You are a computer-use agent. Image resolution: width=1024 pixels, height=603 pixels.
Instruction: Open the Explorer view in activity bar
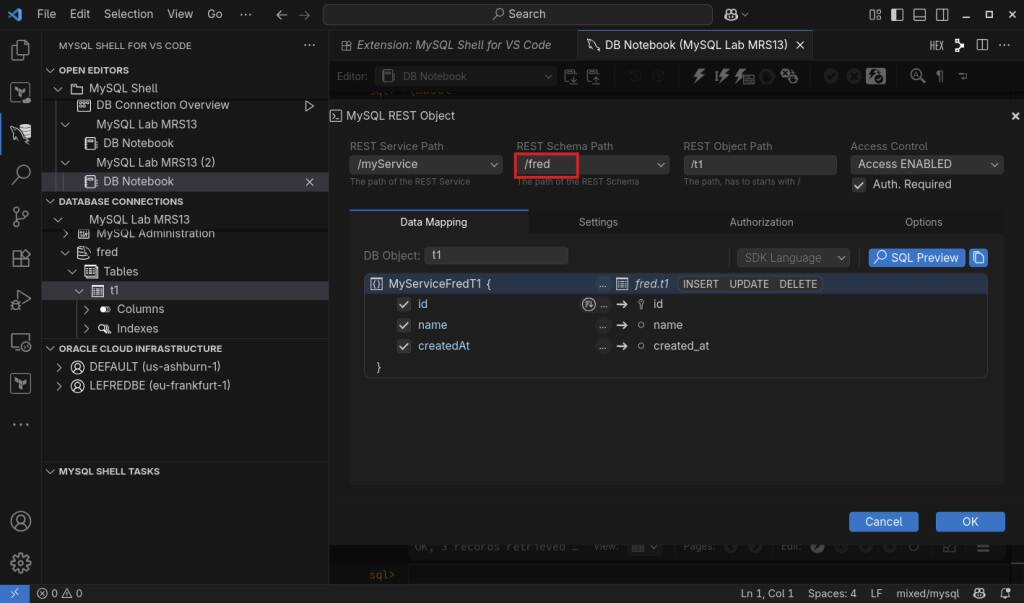pyautogui.click(x=20, y=50)
